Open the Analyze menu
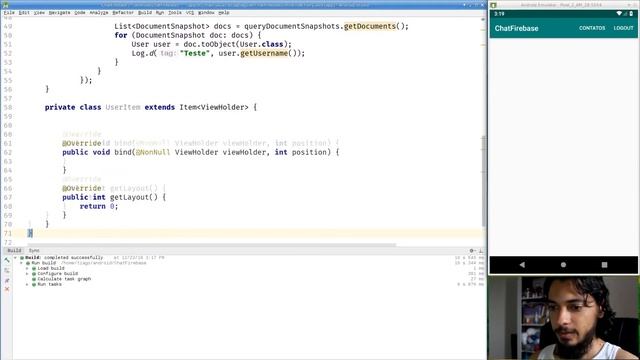 tap(99, 13)
